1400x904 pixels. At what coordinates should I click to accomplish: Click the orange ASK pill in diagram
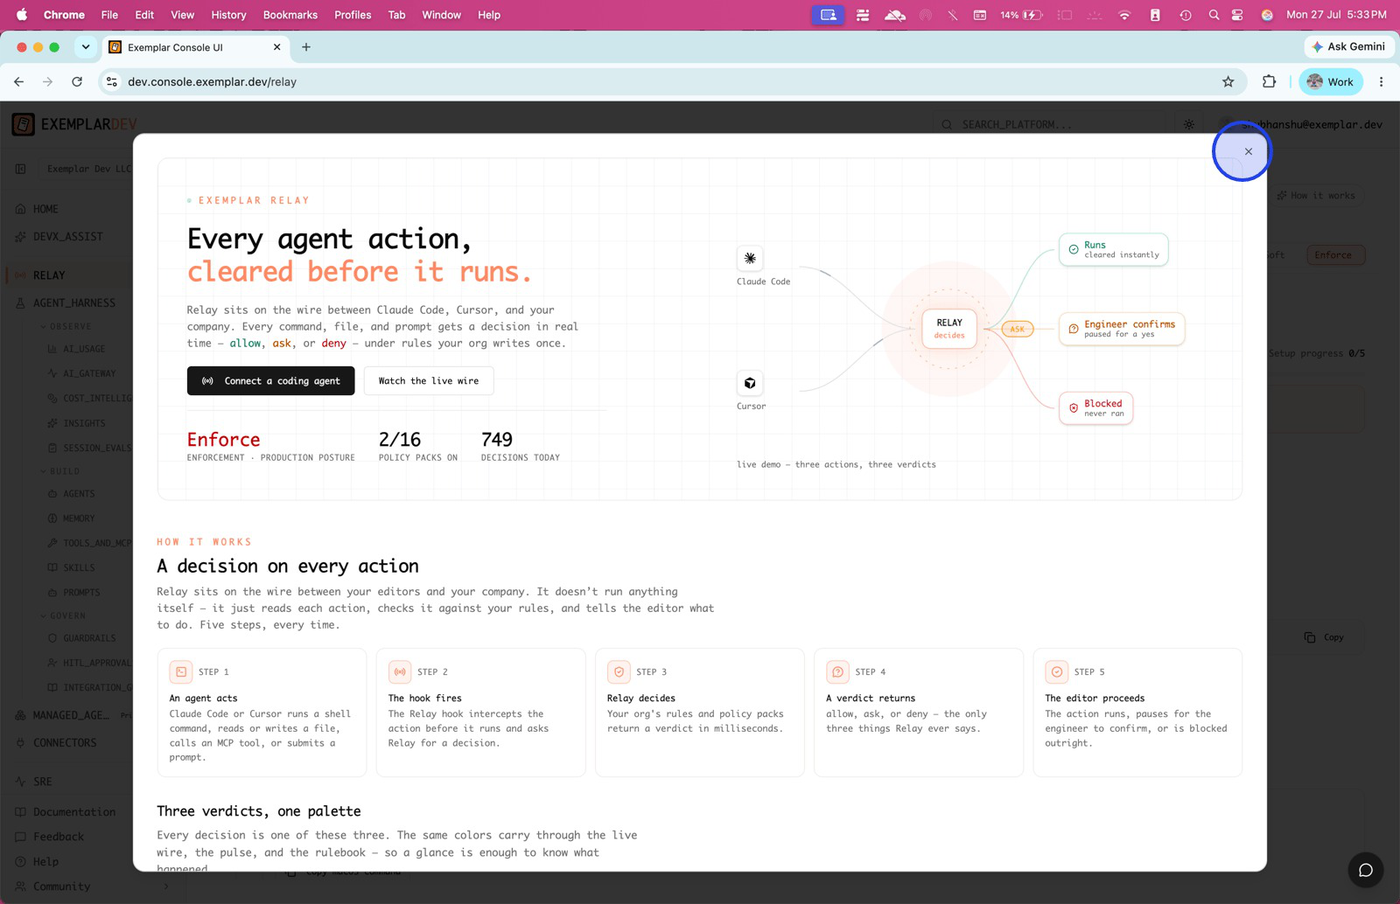point(1017,329)
